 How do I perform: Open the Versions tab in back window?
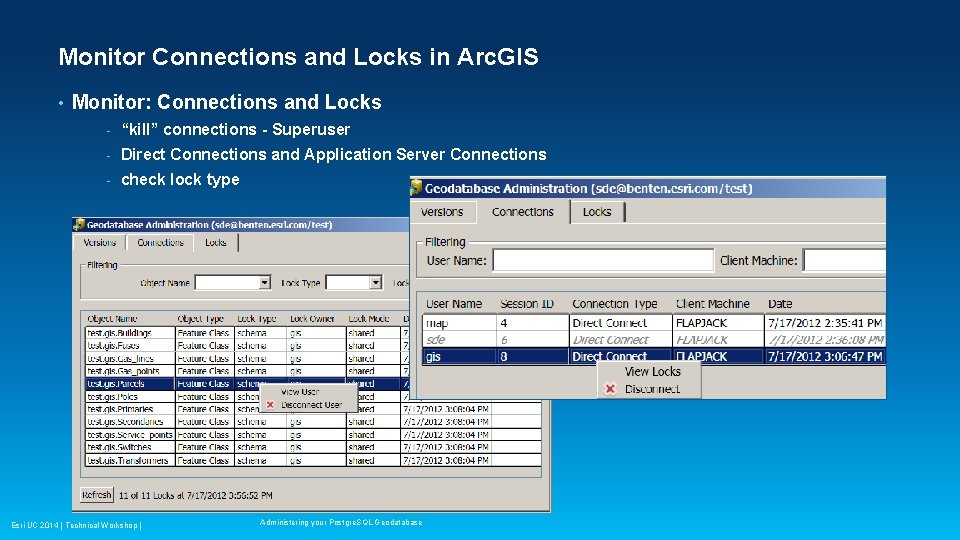click(100, 242)
